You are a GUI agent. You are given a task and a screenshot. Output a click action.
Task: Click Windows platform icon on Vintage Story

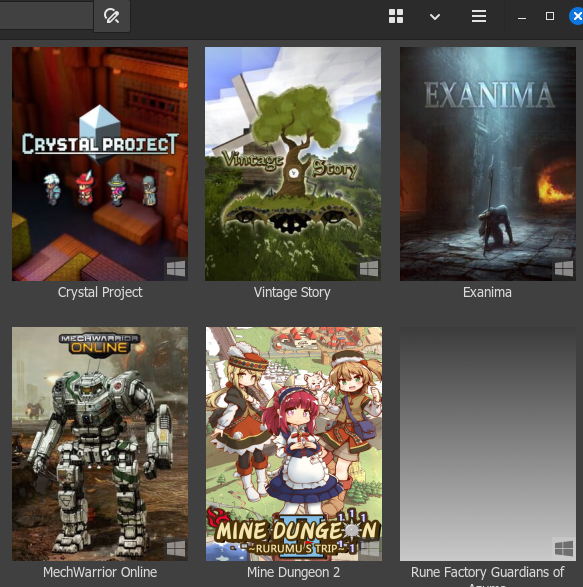369,268
